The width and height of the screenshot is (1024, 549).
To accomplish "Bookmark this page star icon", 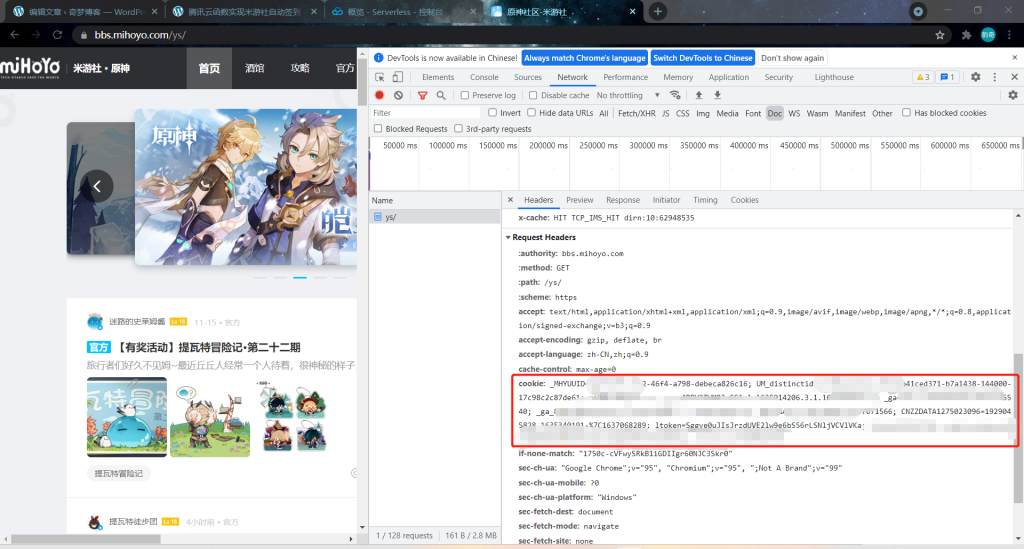I will (x=940, y=35).
